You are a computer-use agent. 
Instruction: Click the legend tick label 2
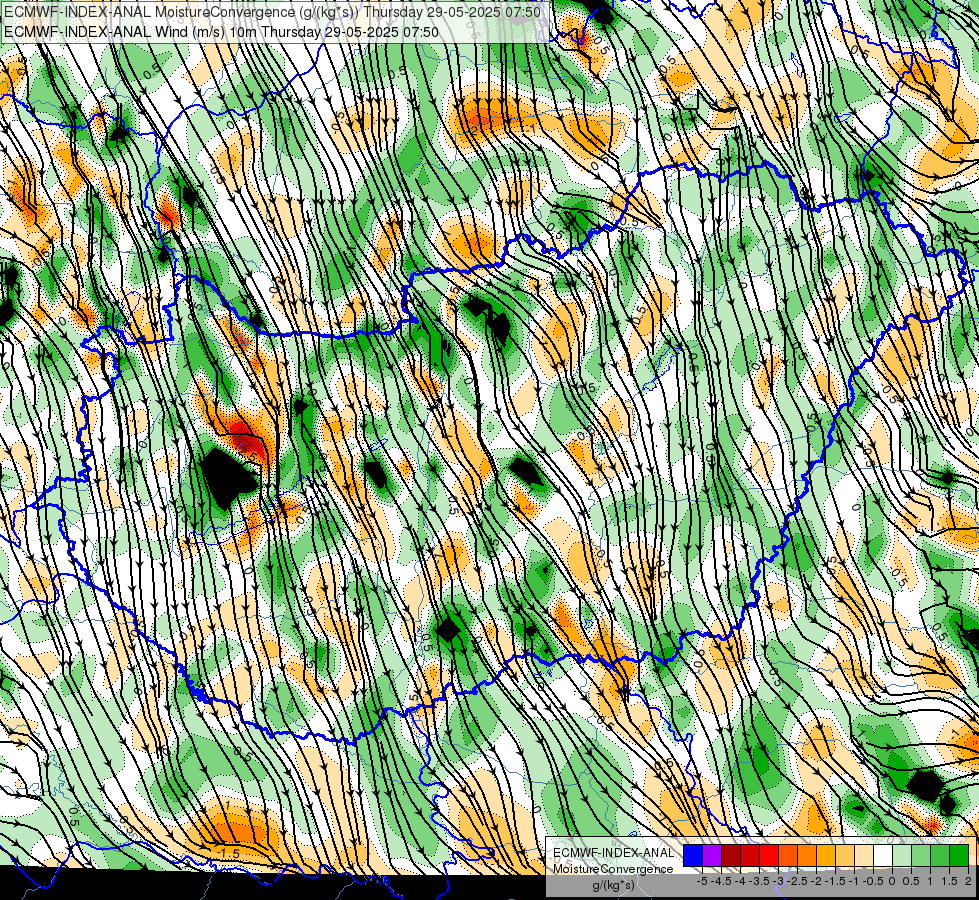click(968, 881)
